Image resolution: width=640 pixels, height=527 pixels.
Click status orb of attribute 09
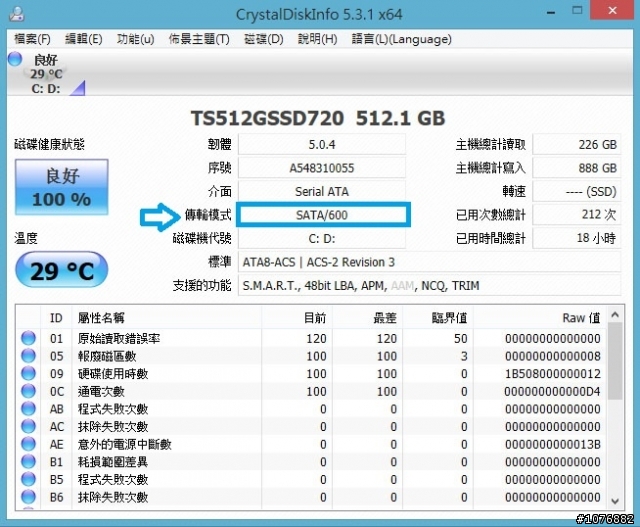tap(28, 373)
